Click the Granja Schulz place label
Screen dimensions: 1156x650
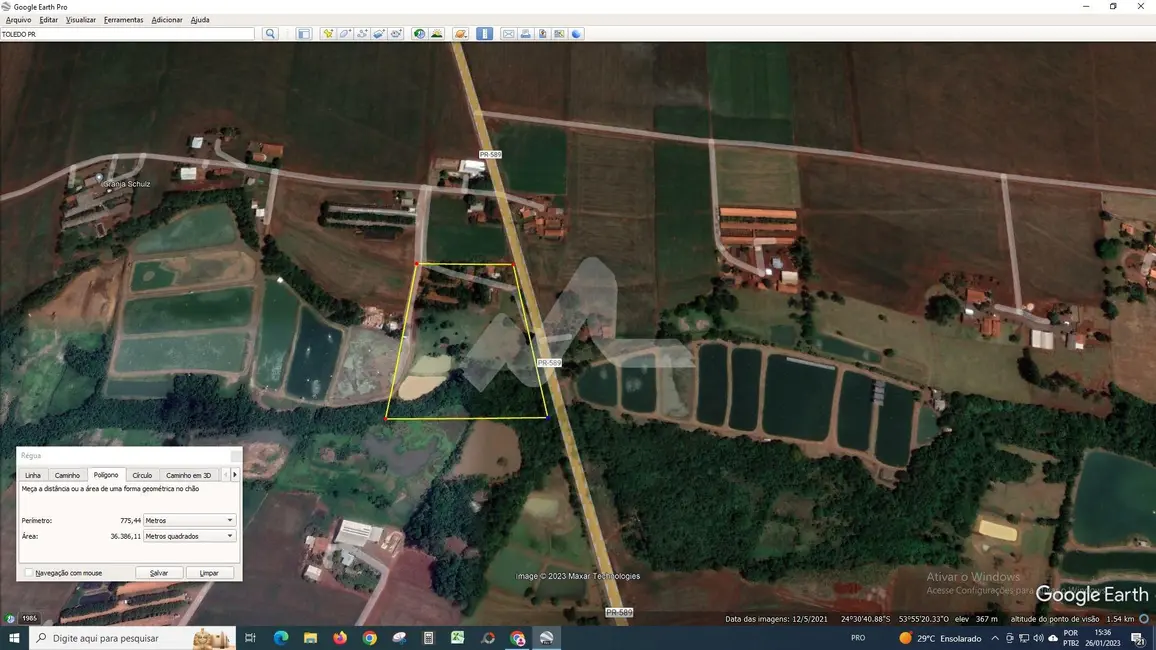click(x=127, y=184)
